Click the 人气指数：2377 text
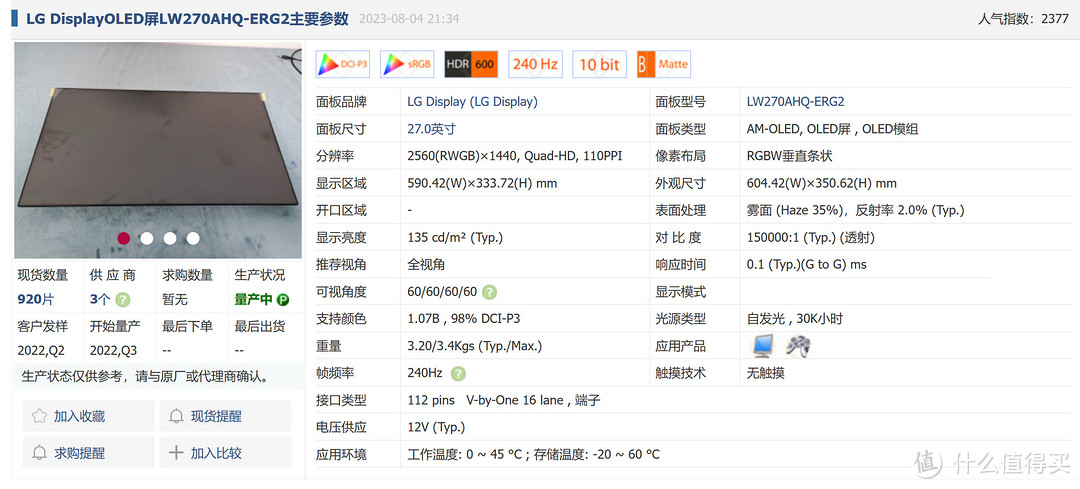 1024,19
